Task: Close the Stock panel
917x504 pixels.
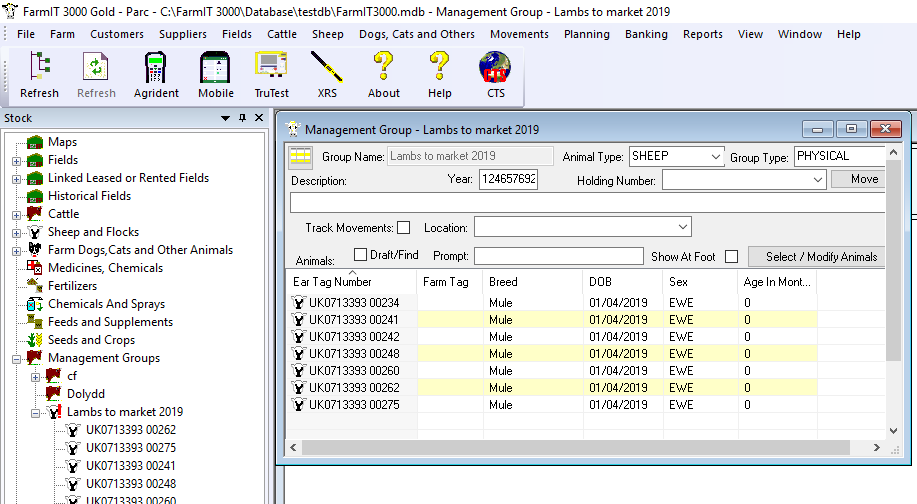Action: [x=259, y=118]
